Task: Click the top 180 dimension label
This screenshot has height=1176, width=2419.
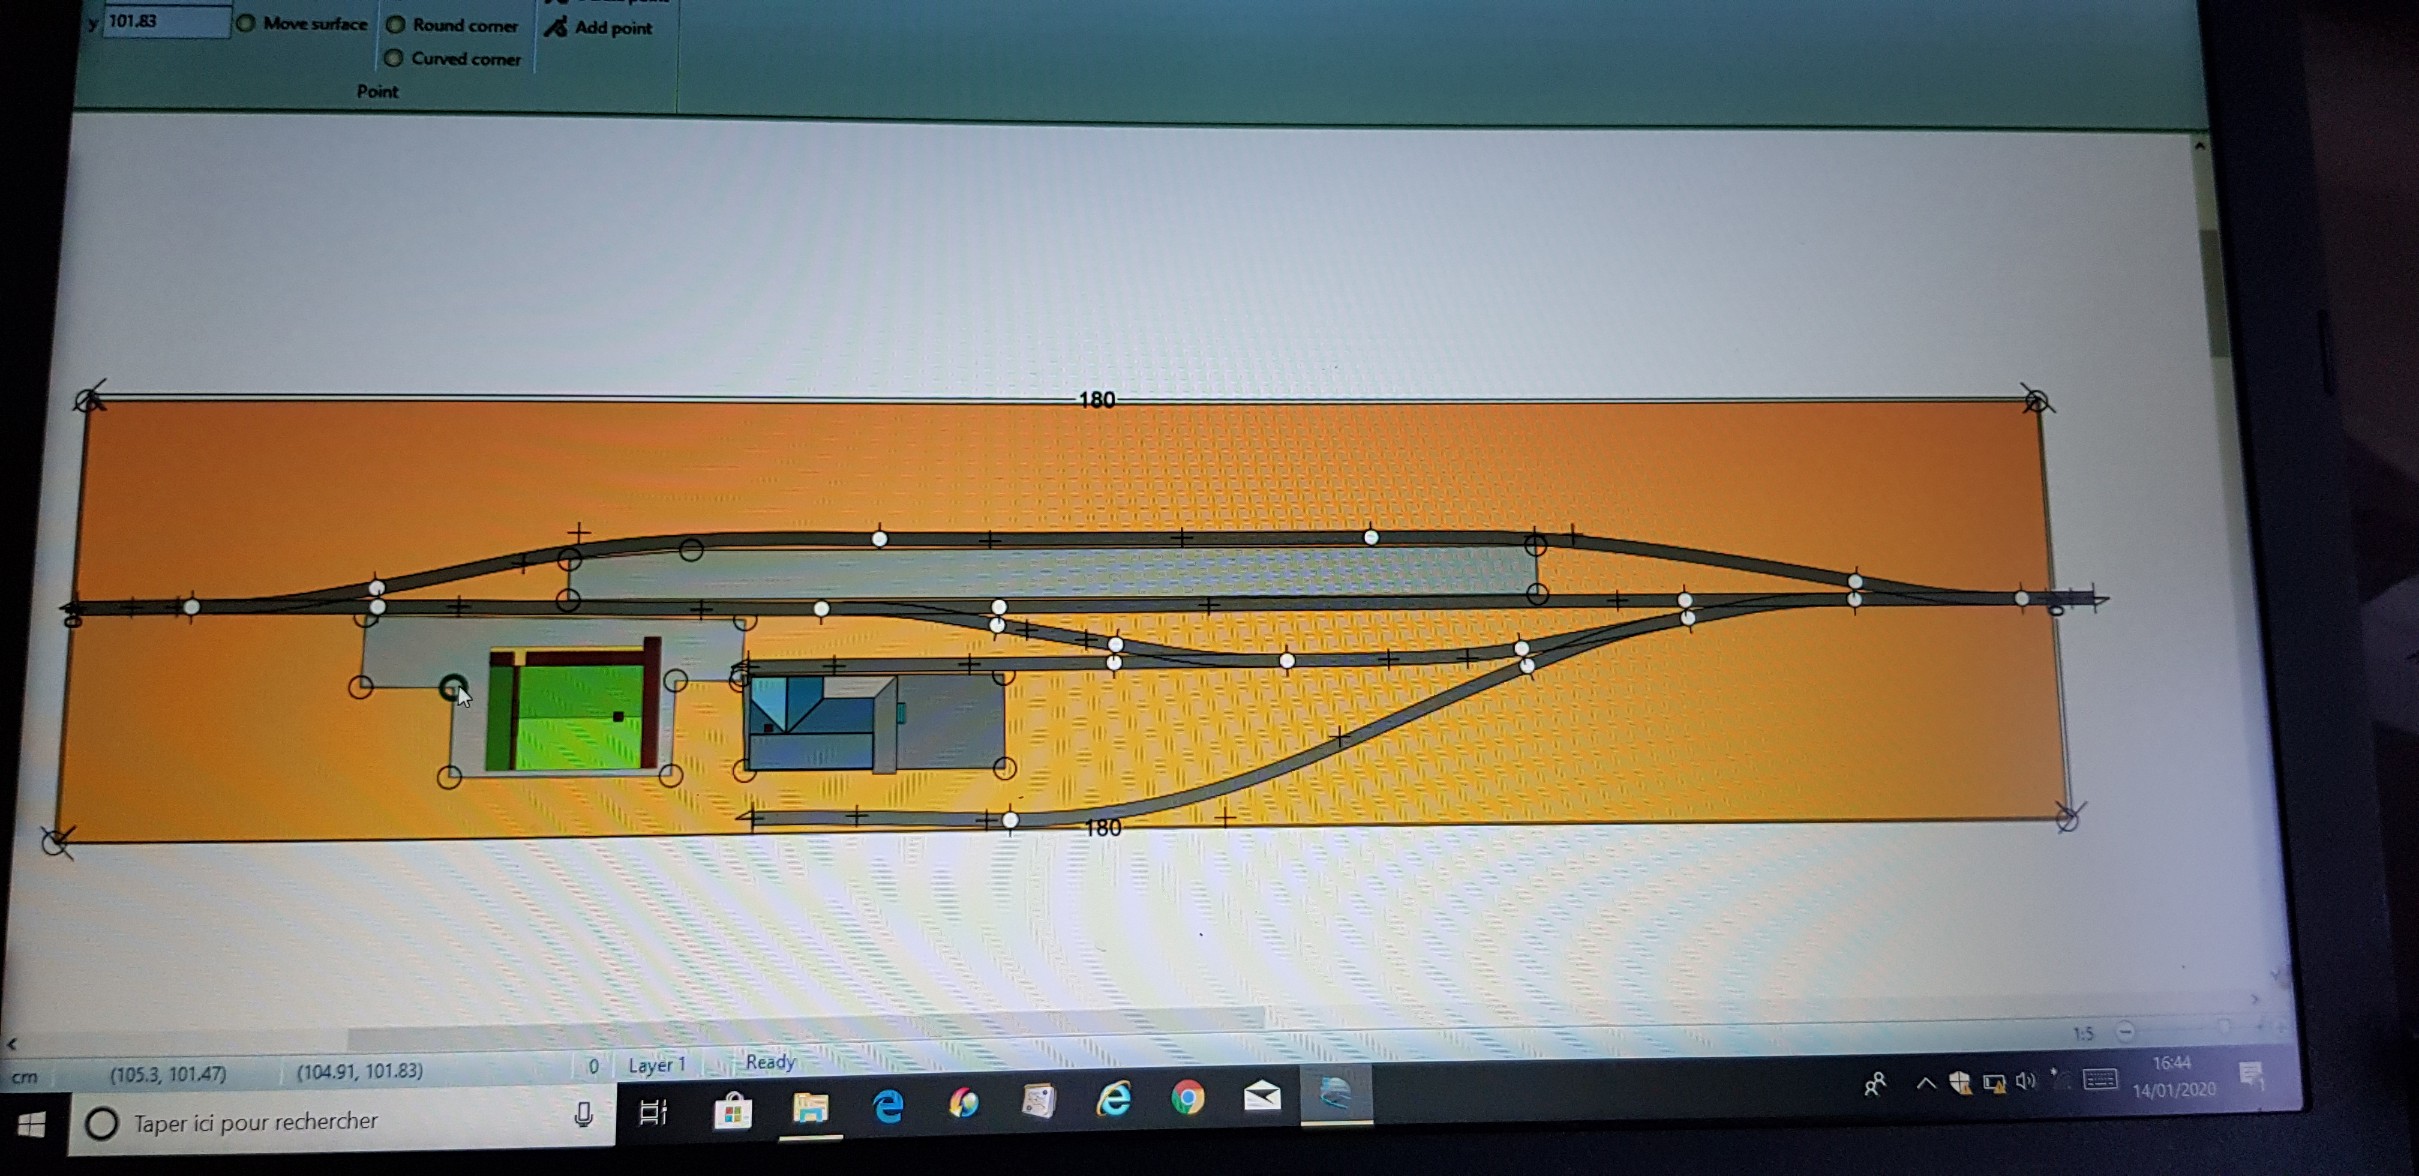Action: tap(1097, 400)
